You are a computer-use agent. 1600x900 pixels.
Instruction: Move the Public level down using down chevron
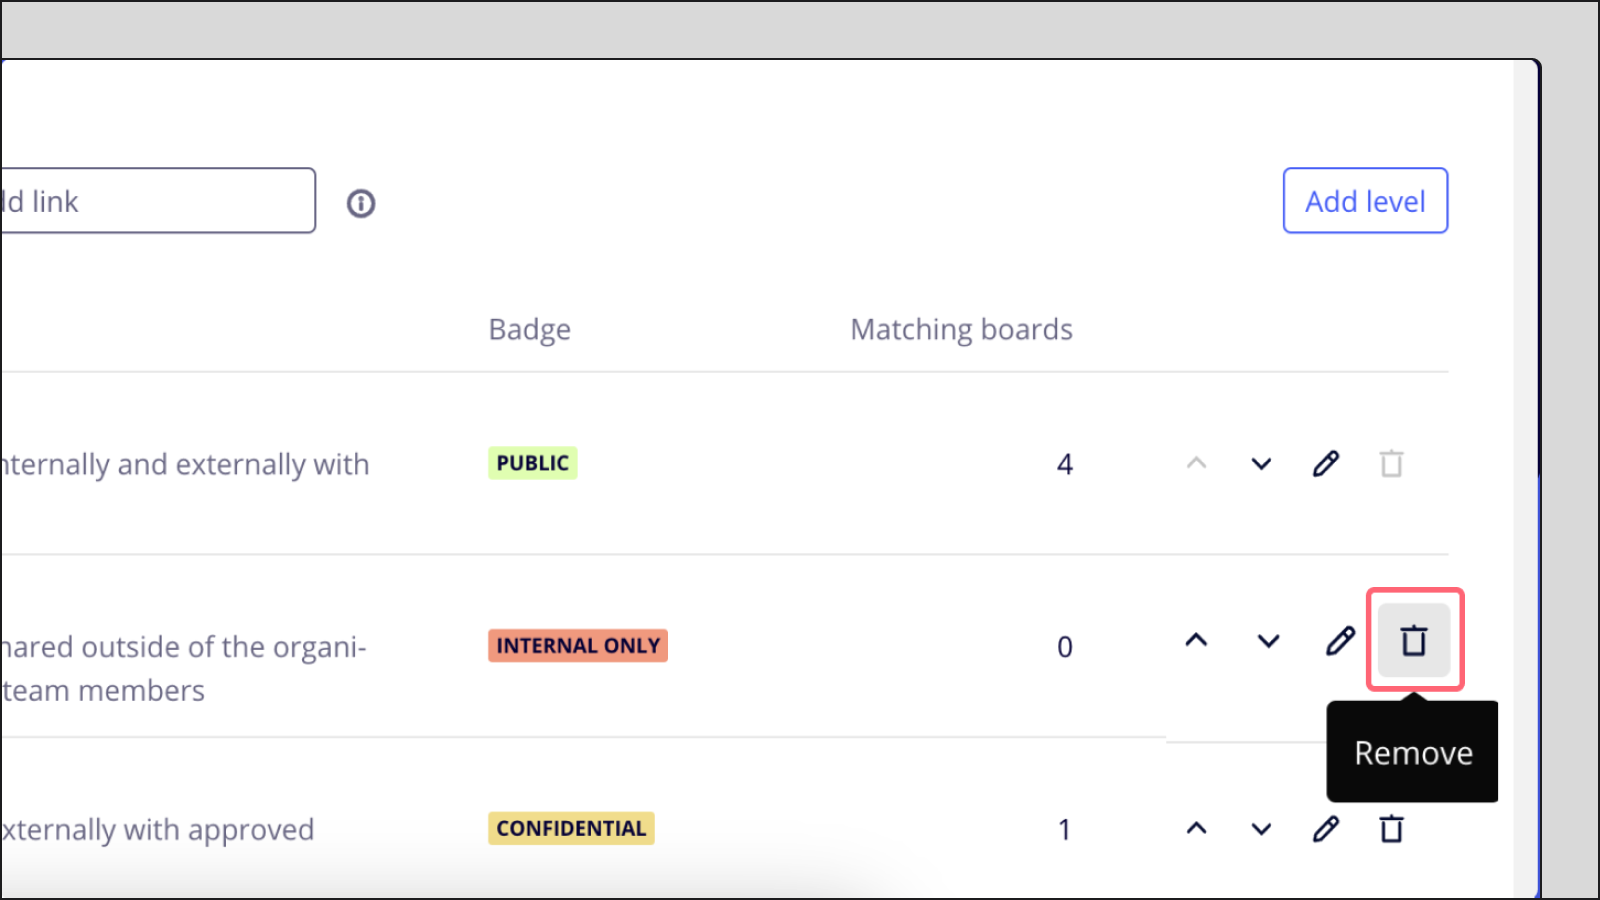tap(1261, 463)
